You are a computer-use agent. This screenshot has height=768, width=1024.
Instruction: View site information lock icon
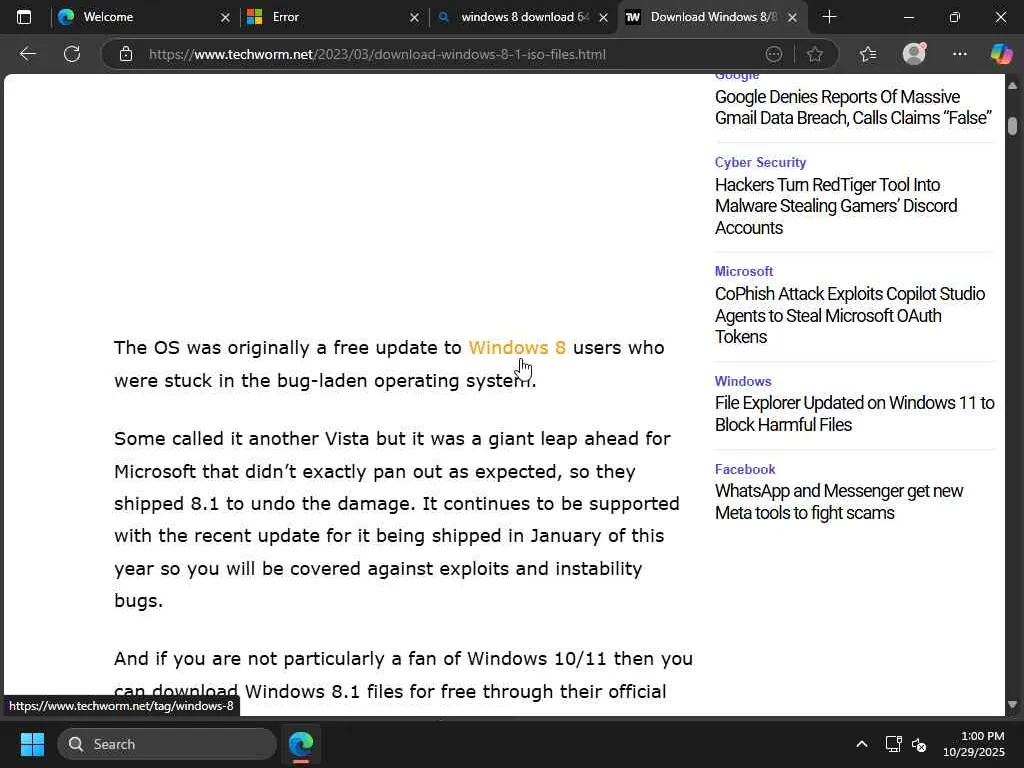126,54
